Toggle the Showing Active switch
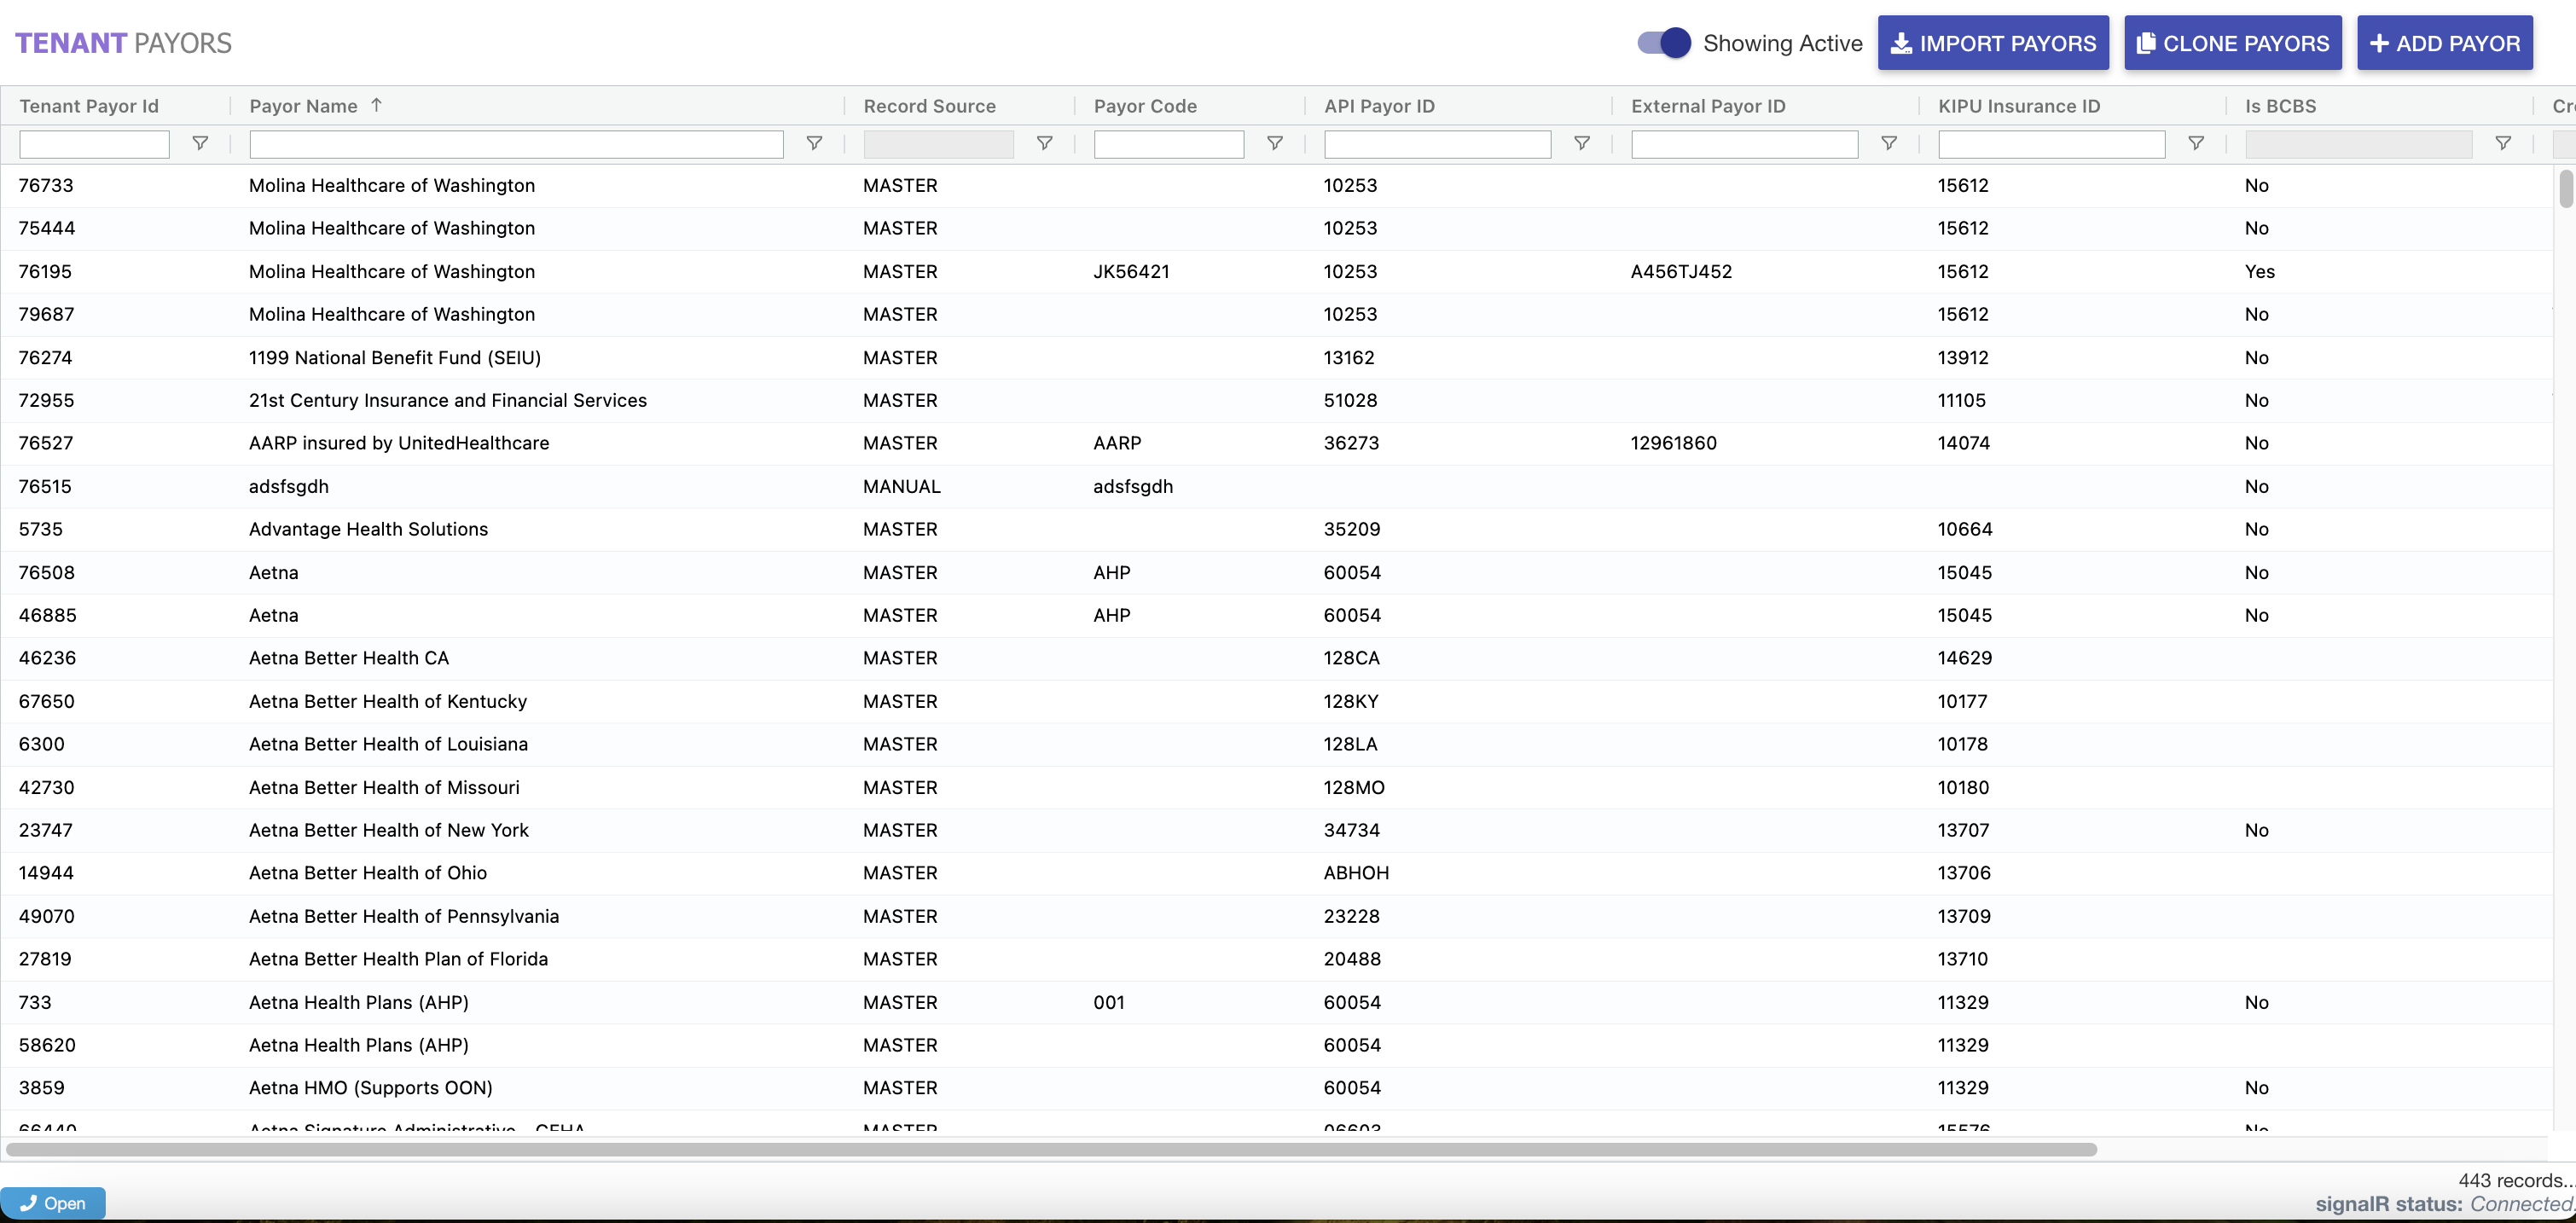This screenshot has height=1223, width=2576. tap(1663, 43)
